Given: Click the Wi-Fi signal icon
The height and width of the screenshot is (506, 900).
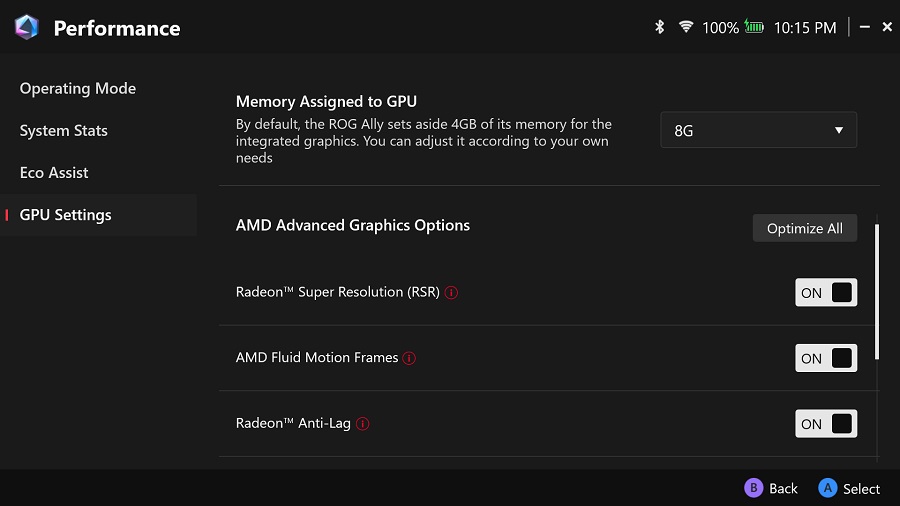Looking at the screenshot, I should click(x=686, y=27).
